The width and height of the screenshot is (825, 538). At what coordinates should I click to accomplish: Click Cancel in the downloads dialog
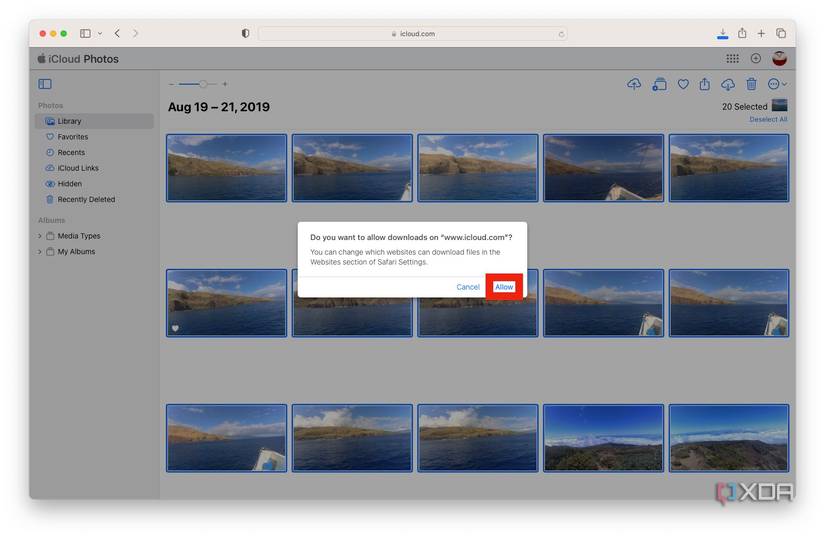tap(468, 287)
